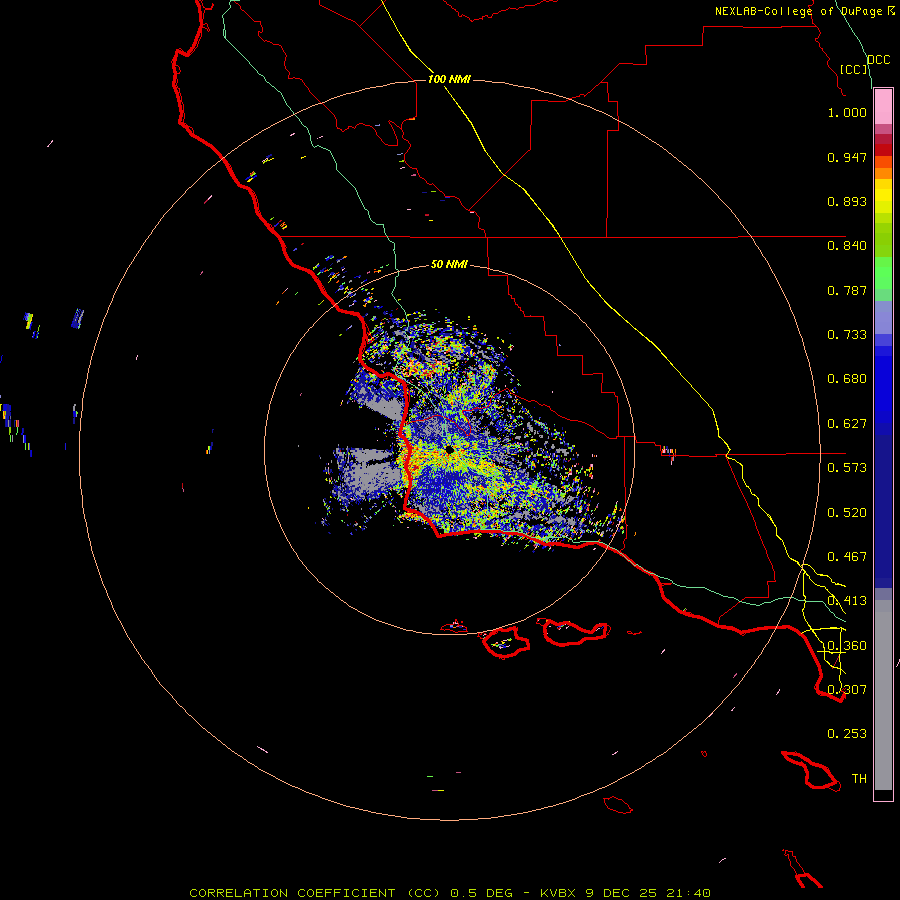Image resolution: width=900 pixels, height=900 pixels.
Task: Pick the olive-green swatch beside 0.840
Action: [x=883, y=240]
